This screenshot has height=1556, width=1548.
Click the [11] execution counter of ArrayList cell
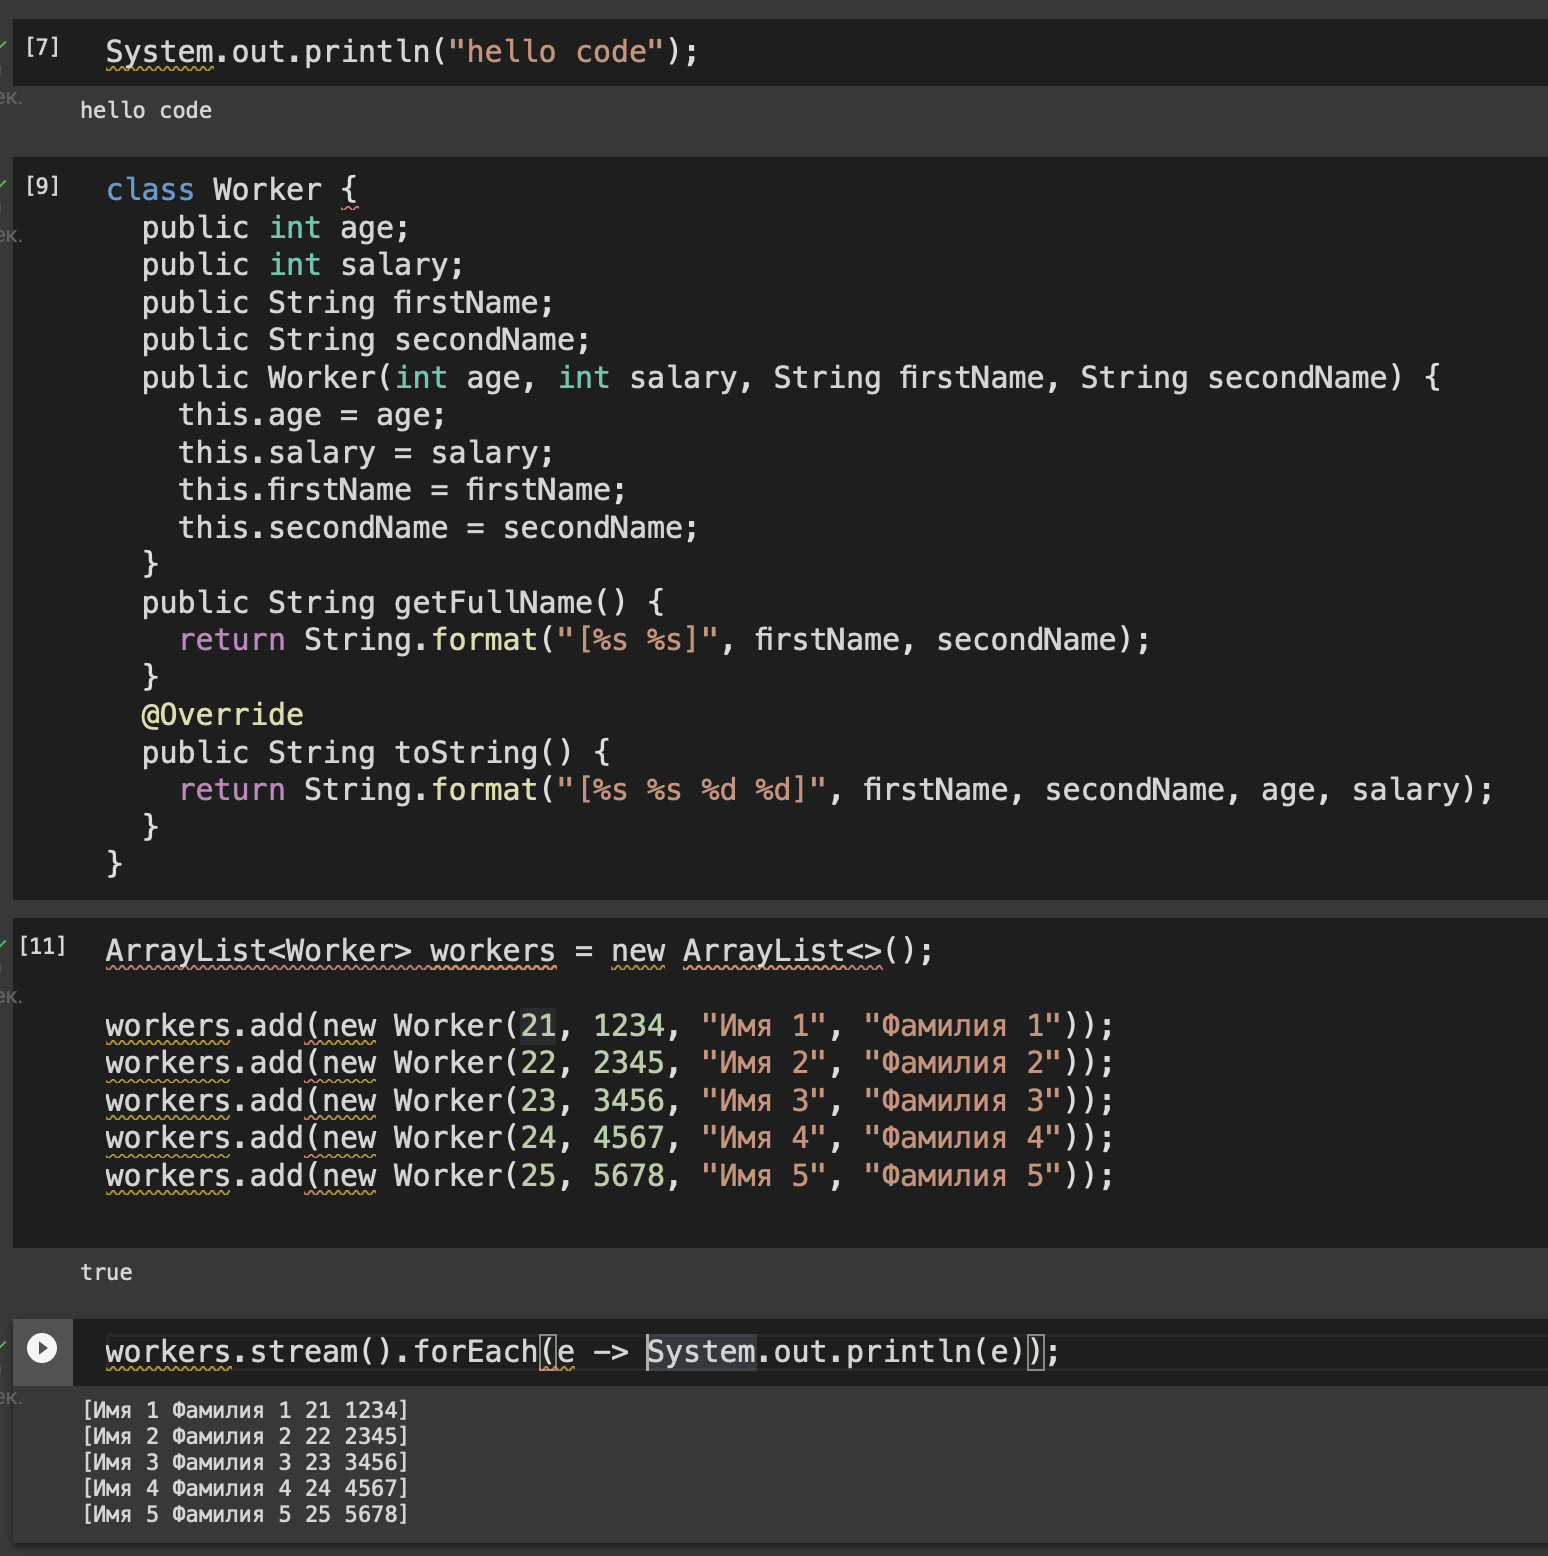coord(42,946)
